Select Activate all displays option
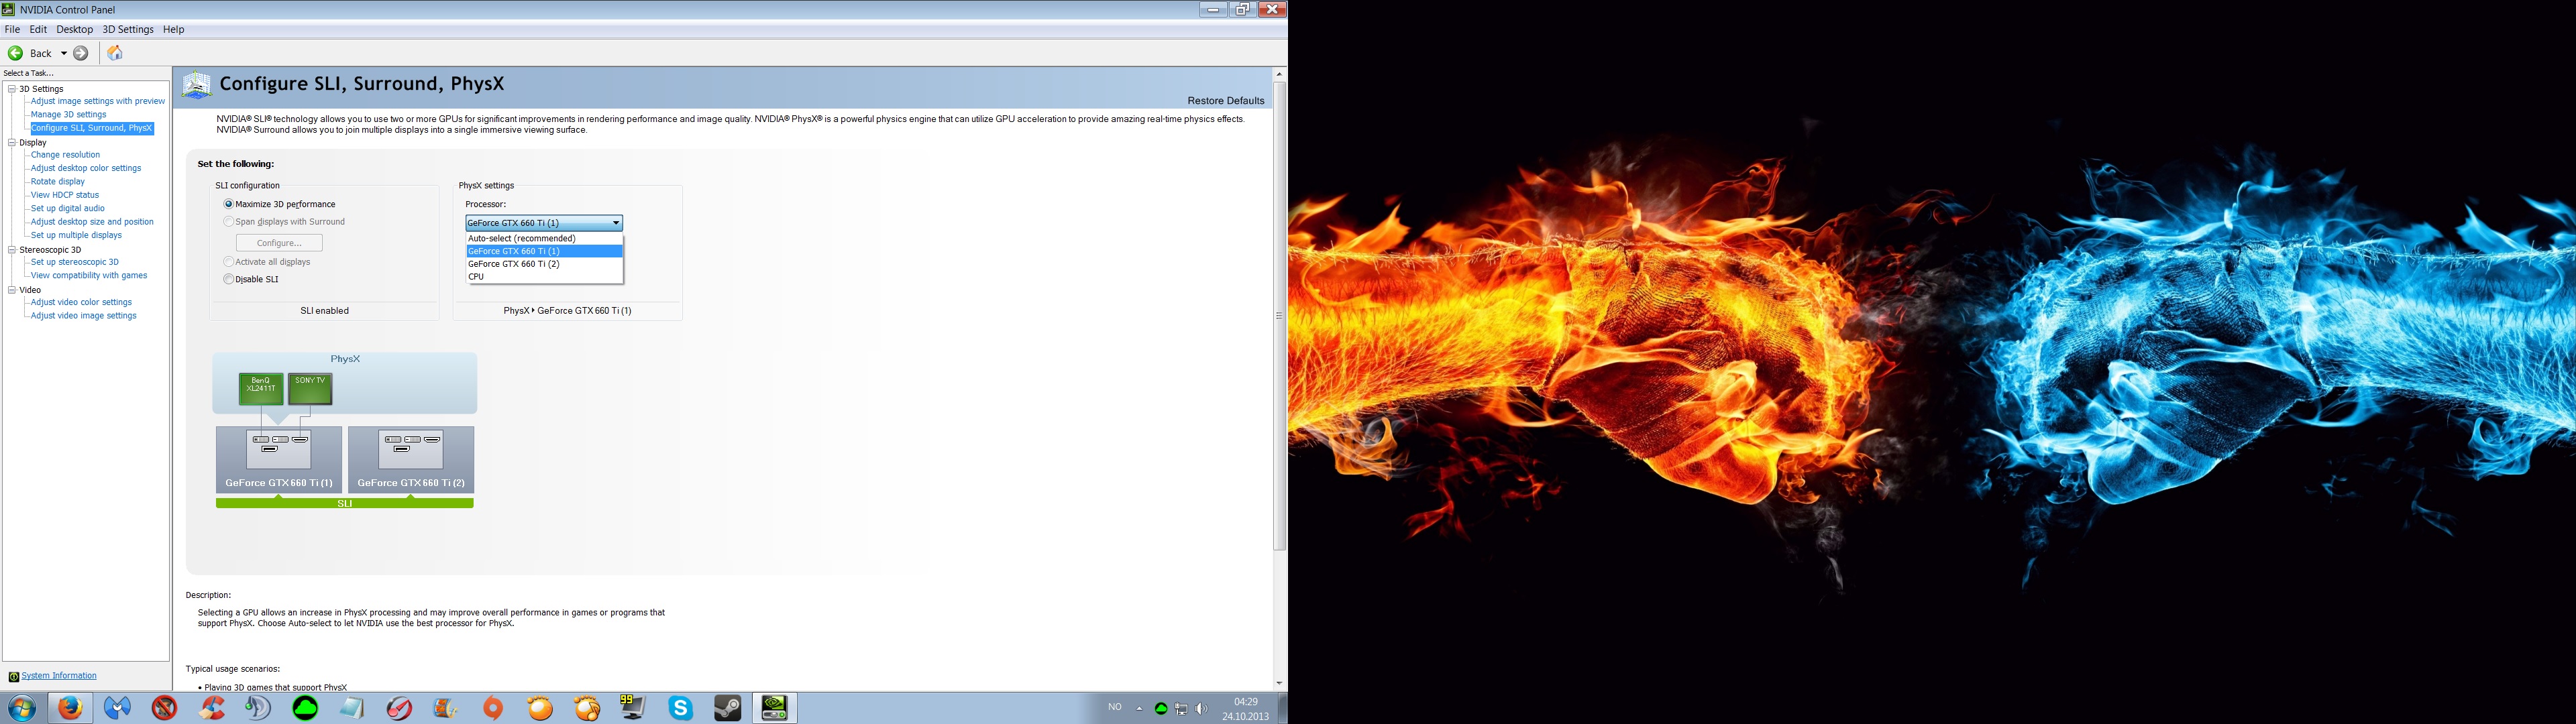2576x724 pixels. pos(229,262)
